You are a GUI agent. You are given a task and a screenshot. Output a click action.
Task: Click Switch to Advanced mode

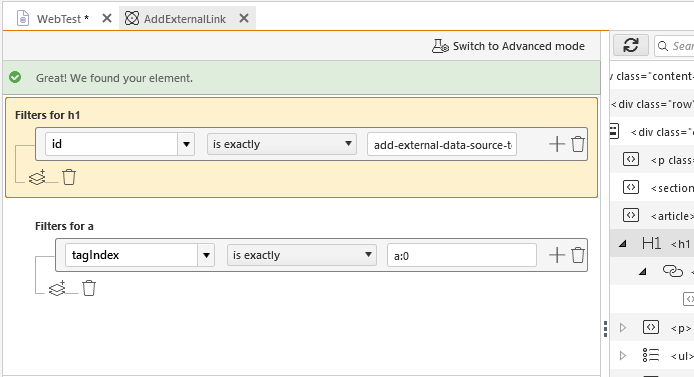click(x=509, y=46)
